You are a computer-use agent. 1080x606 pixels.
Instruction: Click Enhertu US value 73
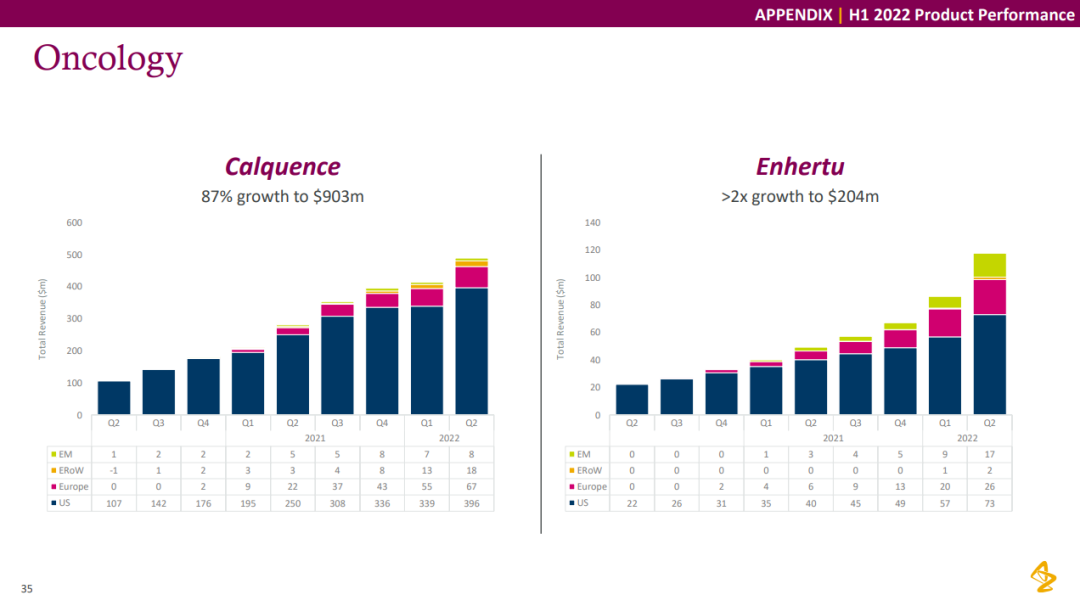click(x=990, y=503)
